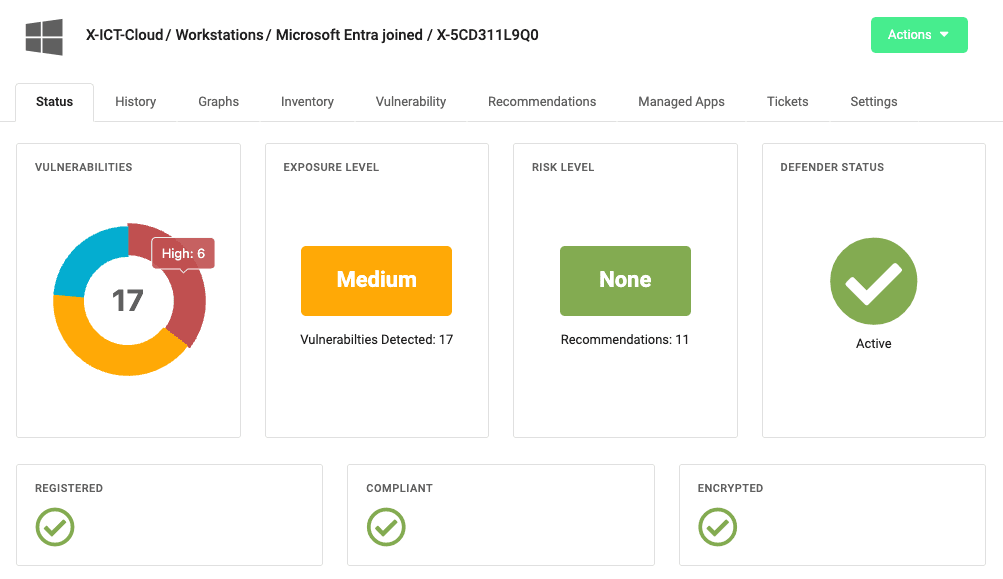Expand details on the Medium exposure badge
The image size is (1003, 579).
tap(376, 281)
